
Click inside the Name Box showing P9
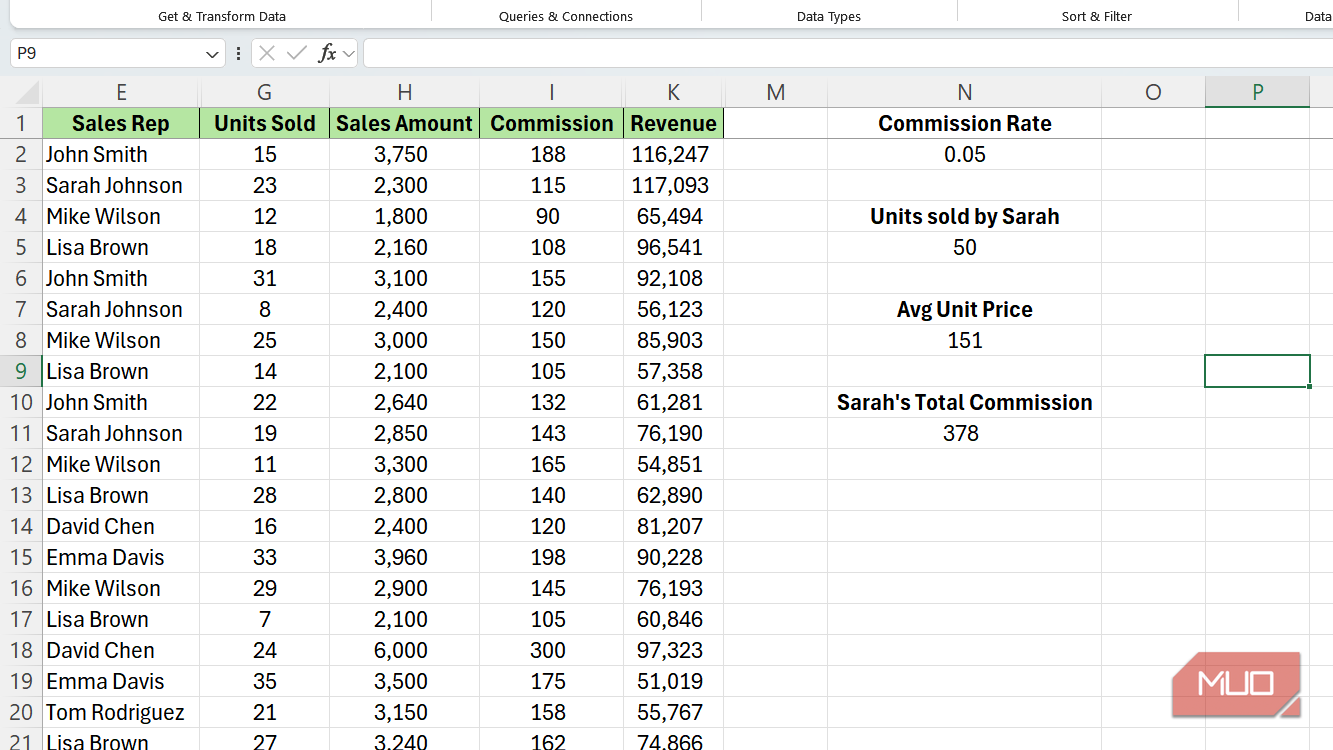click(107, 53)
